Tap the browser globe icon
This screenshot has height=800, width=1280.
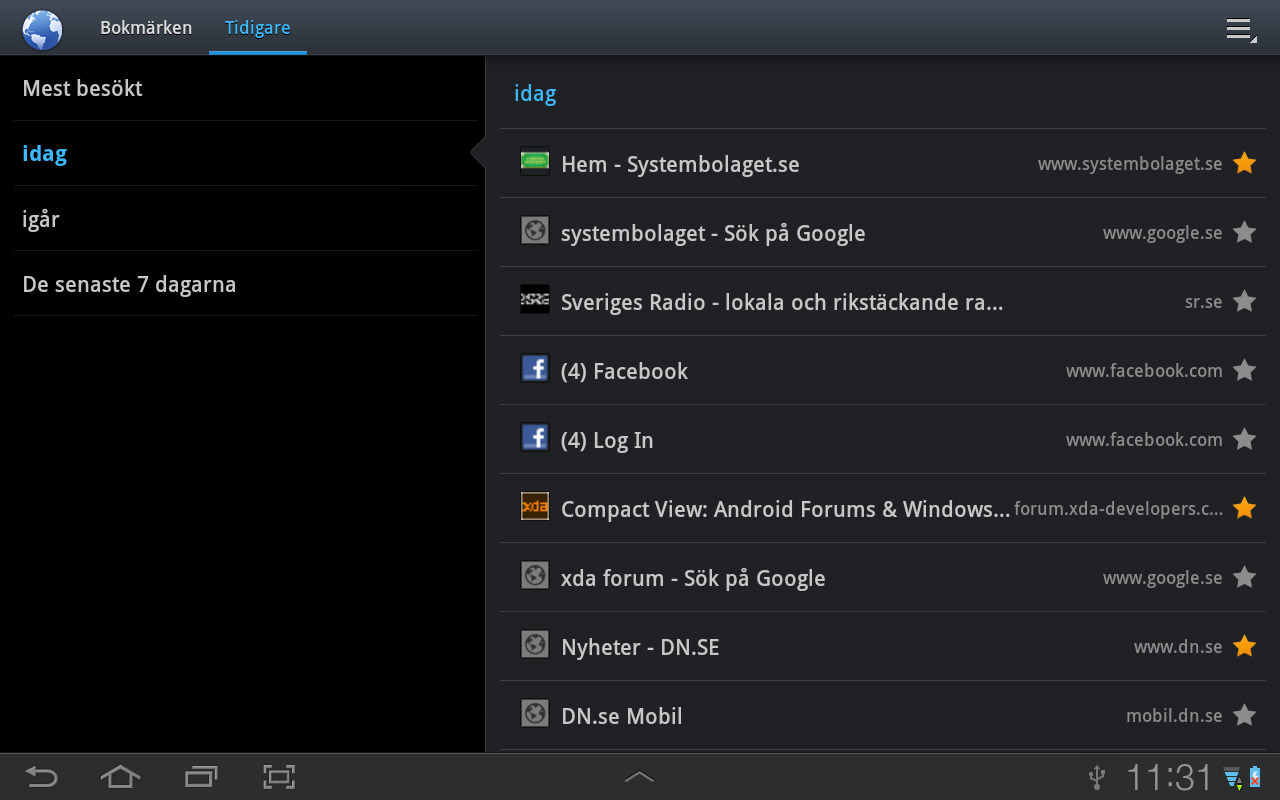pyautogui.click(x=42, y=28)
